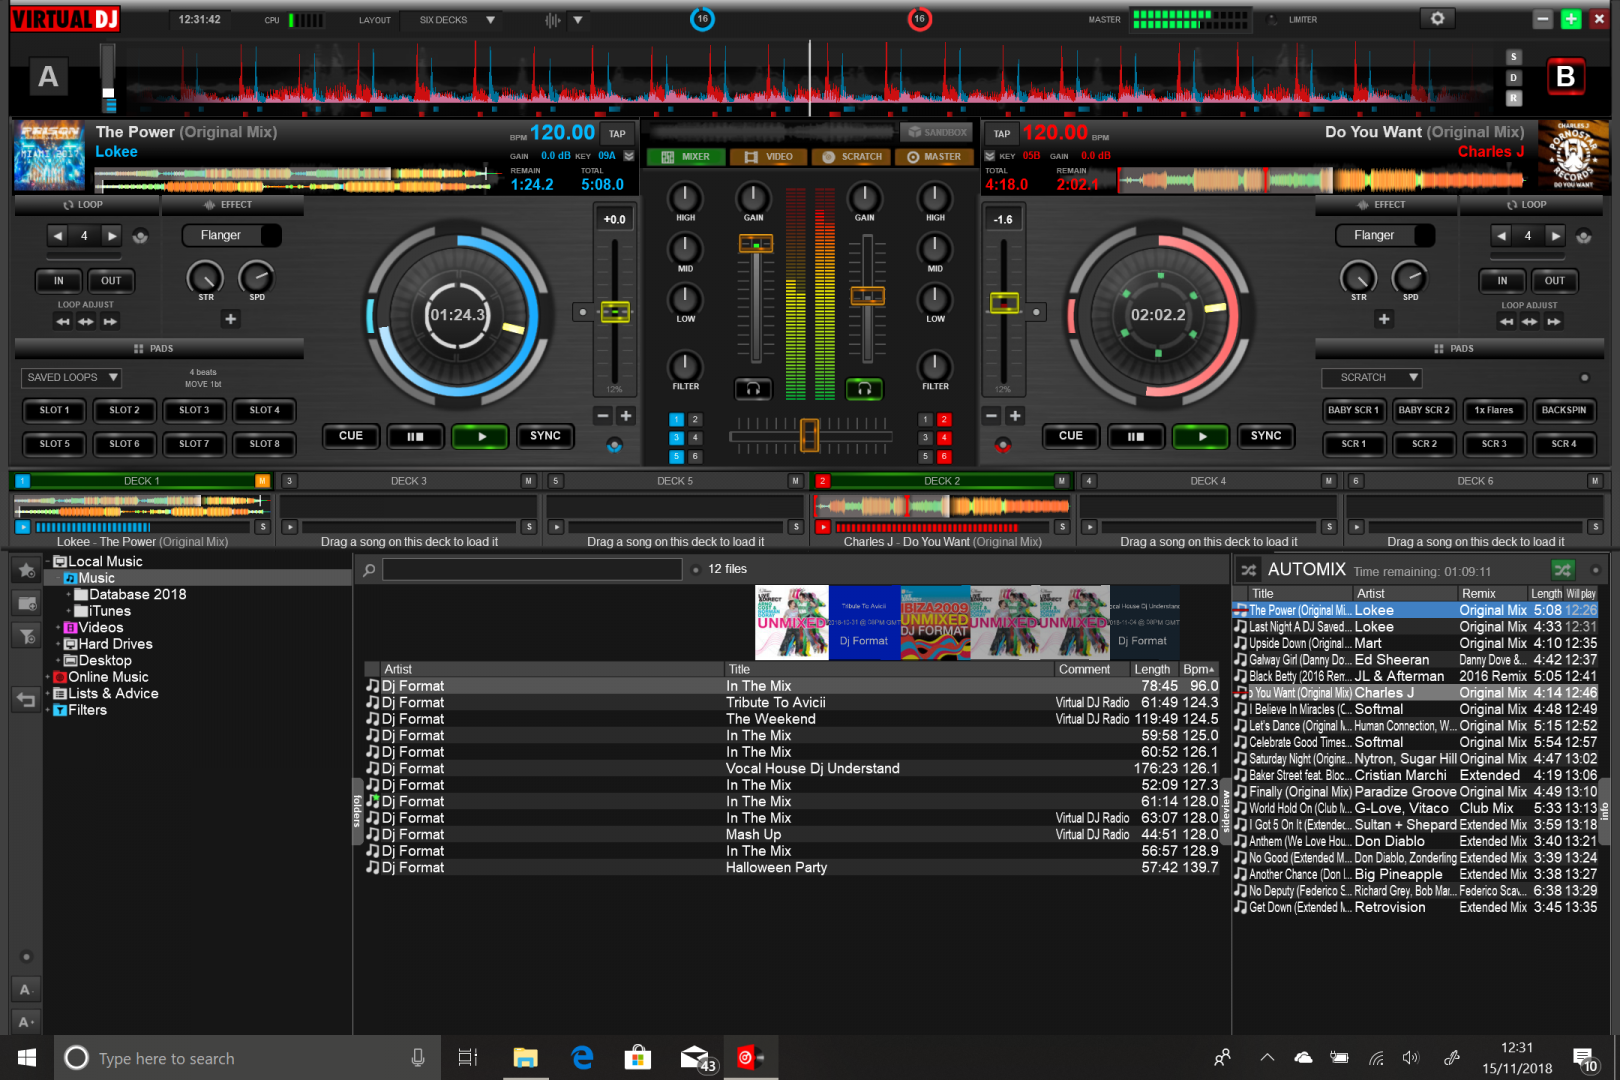Halve loop length on left deck
1620x1080 pixels.
pyautogui.click(x=58, y=236)
